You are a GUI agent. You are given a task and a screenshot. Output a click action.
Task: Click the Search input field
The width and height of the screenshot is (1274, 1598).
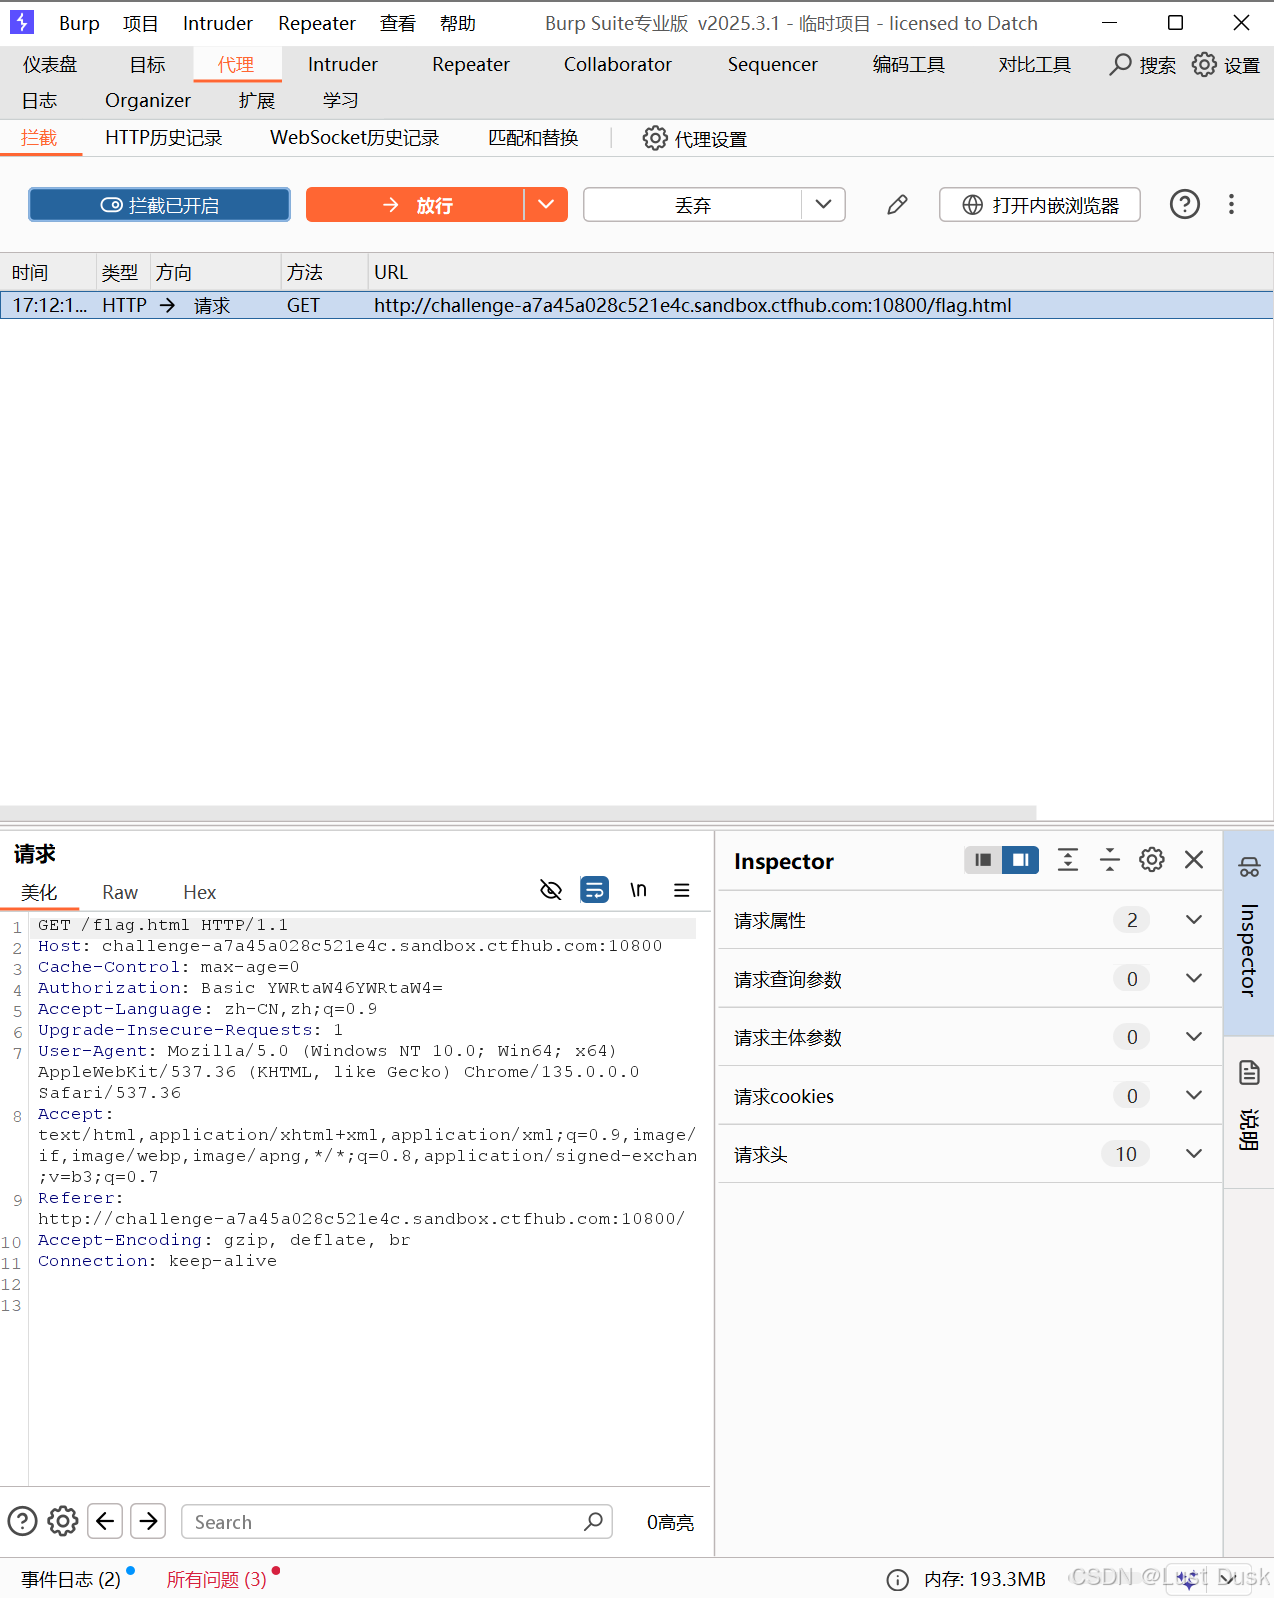[x=397, y=1521]
